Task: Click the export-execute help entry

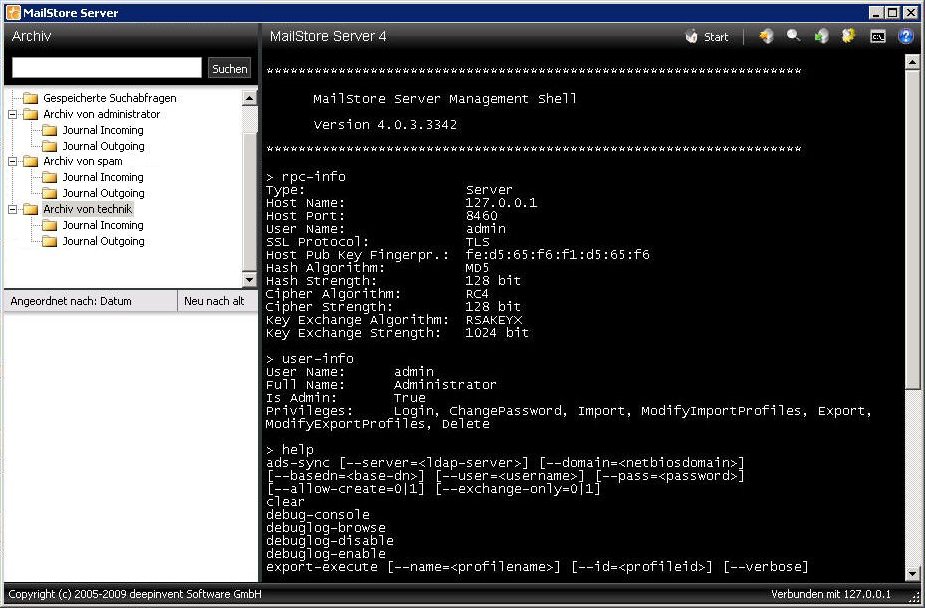Action: (x=322, y=567)
